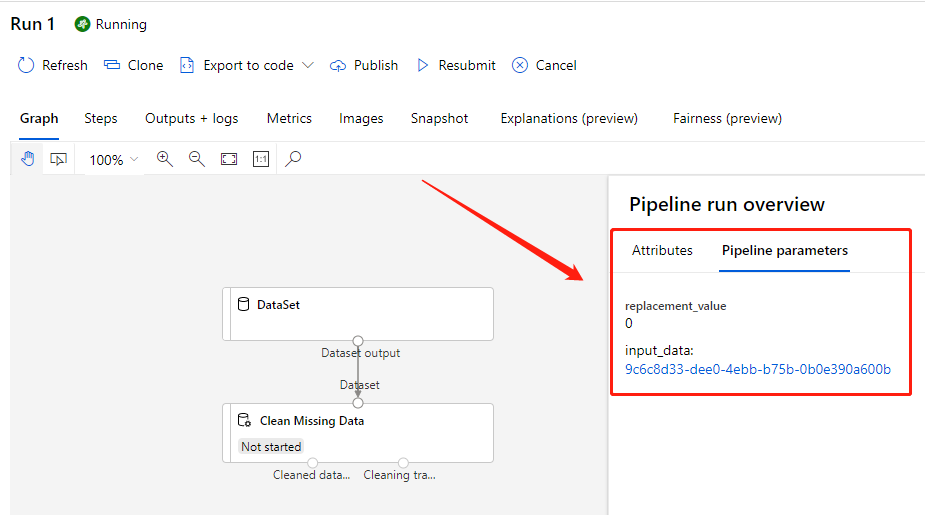Open the Metrics tab
925x515 pixels.
click(x=289, y=118)
